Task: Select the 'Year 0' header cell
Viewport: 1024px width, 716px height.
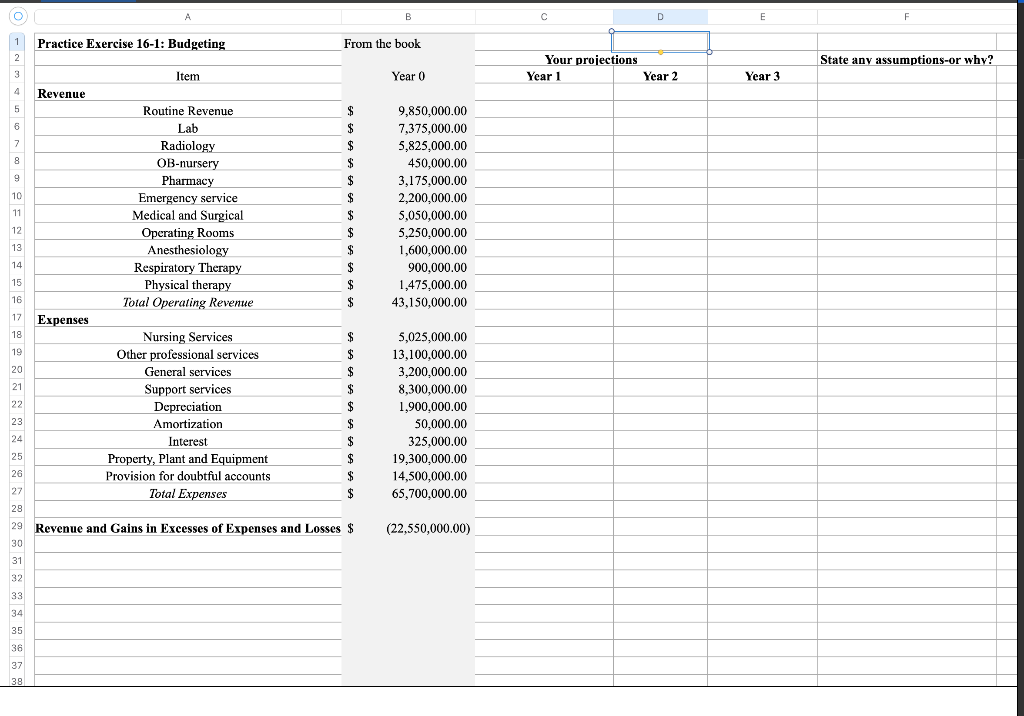Action: click(x=408, y=76)
